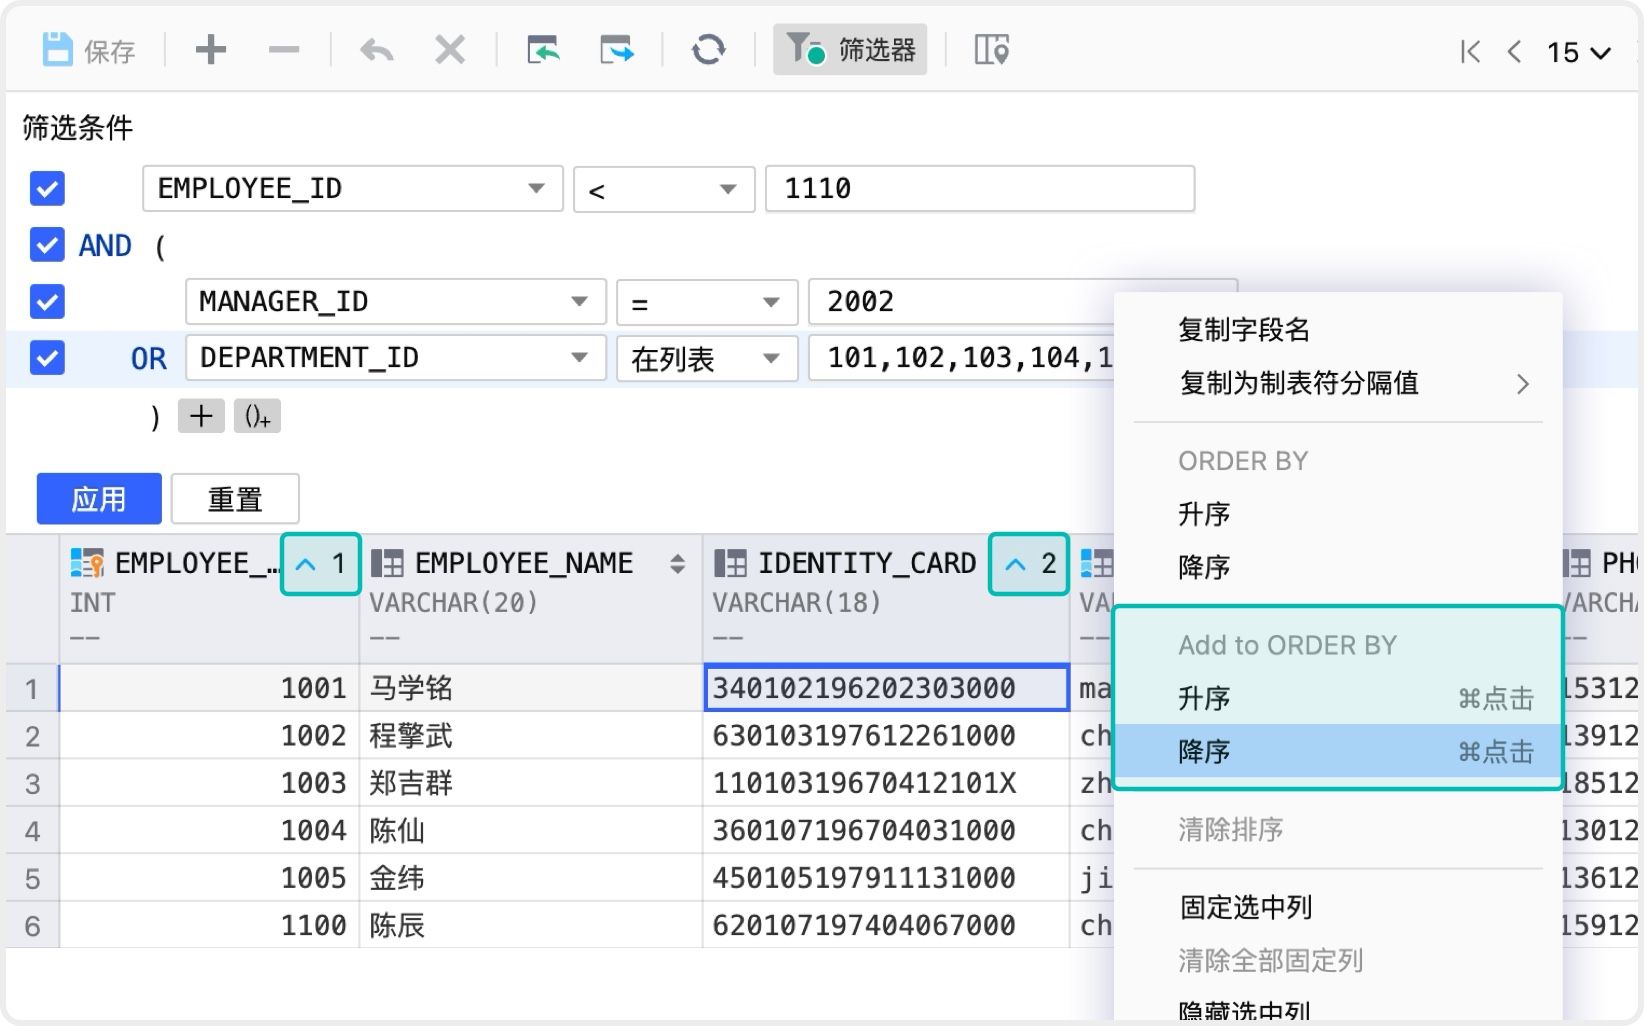Toggle the OR logical operator
The image size is (1644, 1026).
coord(149,358)
